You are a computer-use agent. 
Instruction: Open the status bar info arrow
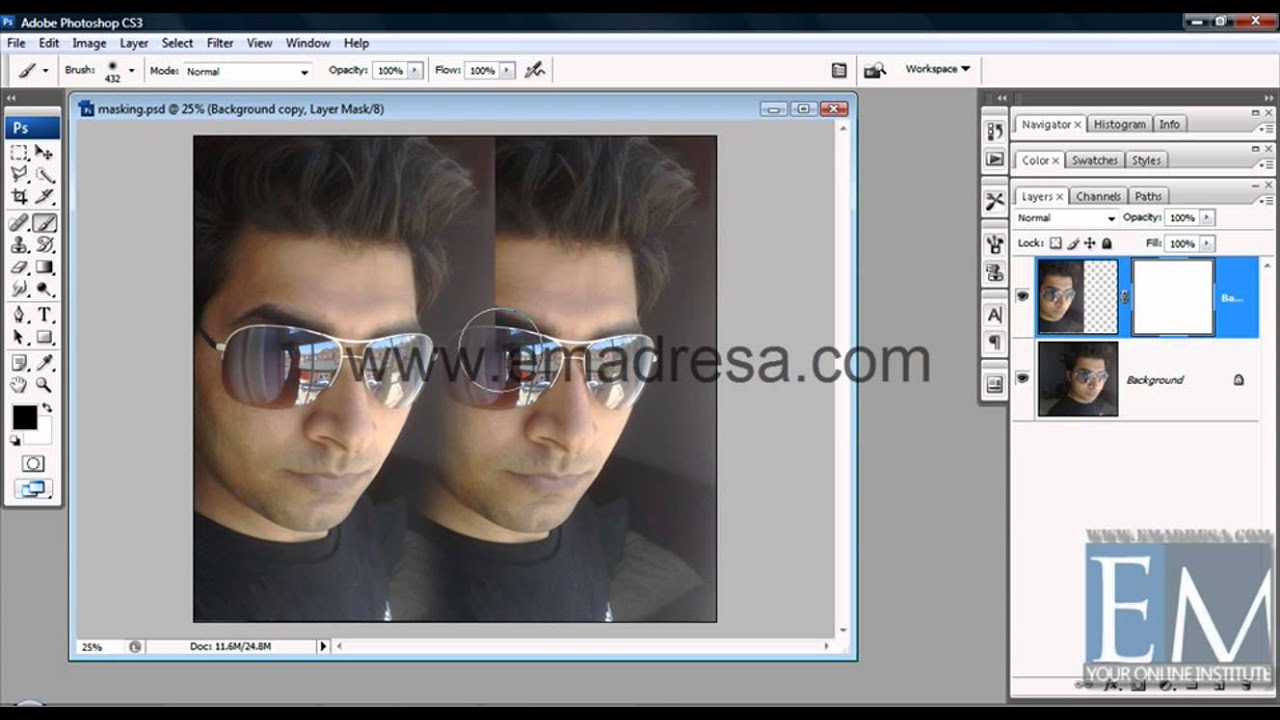[323, 647]
